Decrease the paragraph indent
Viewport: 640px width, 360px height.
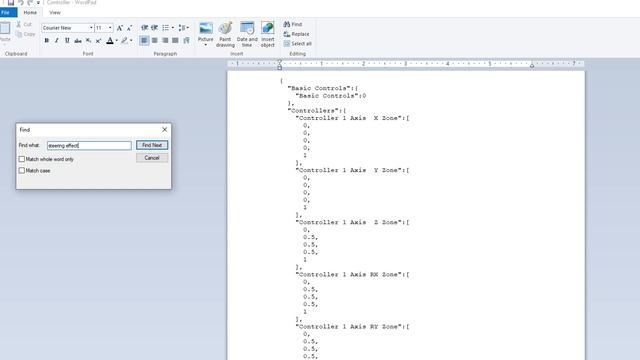pyautogui.click(x=144, y=28)
